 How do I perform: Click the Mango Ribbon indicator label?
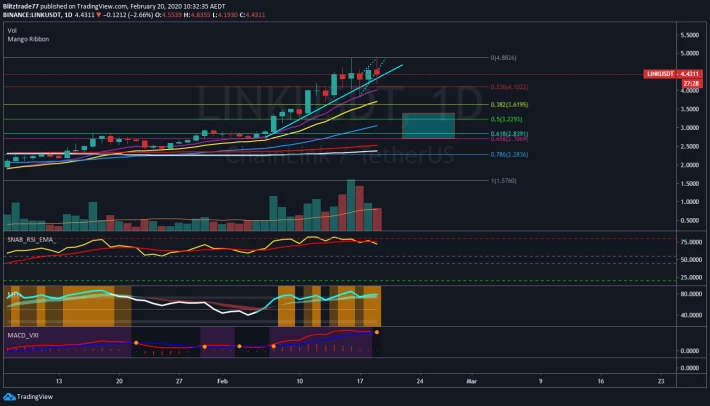coord(28,39)
